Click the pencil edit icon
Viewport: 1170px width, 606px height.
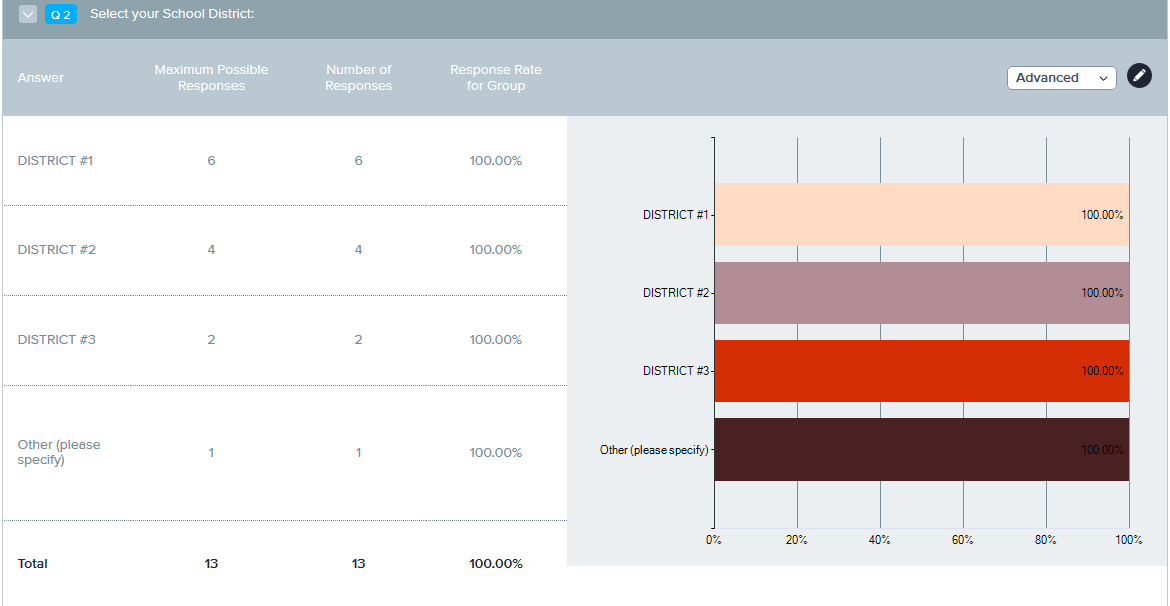(x=1139, y=76)
